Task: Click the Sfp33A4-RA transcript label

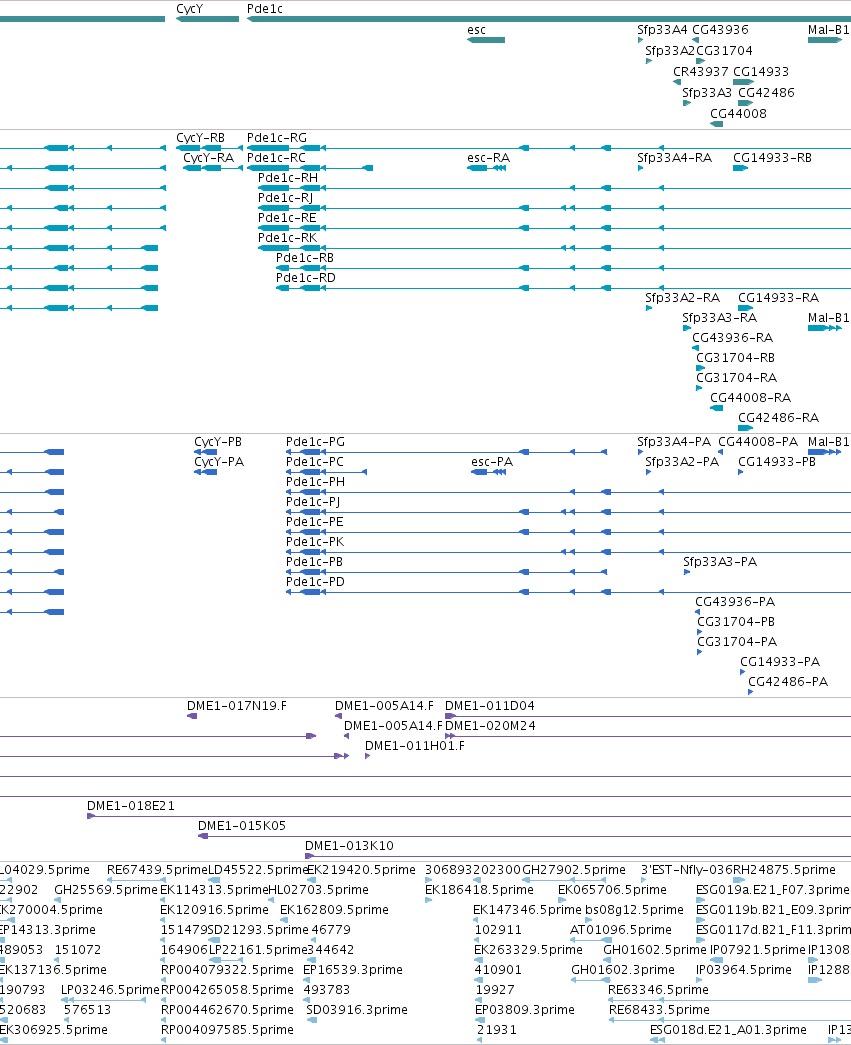Action: (674, 157)
